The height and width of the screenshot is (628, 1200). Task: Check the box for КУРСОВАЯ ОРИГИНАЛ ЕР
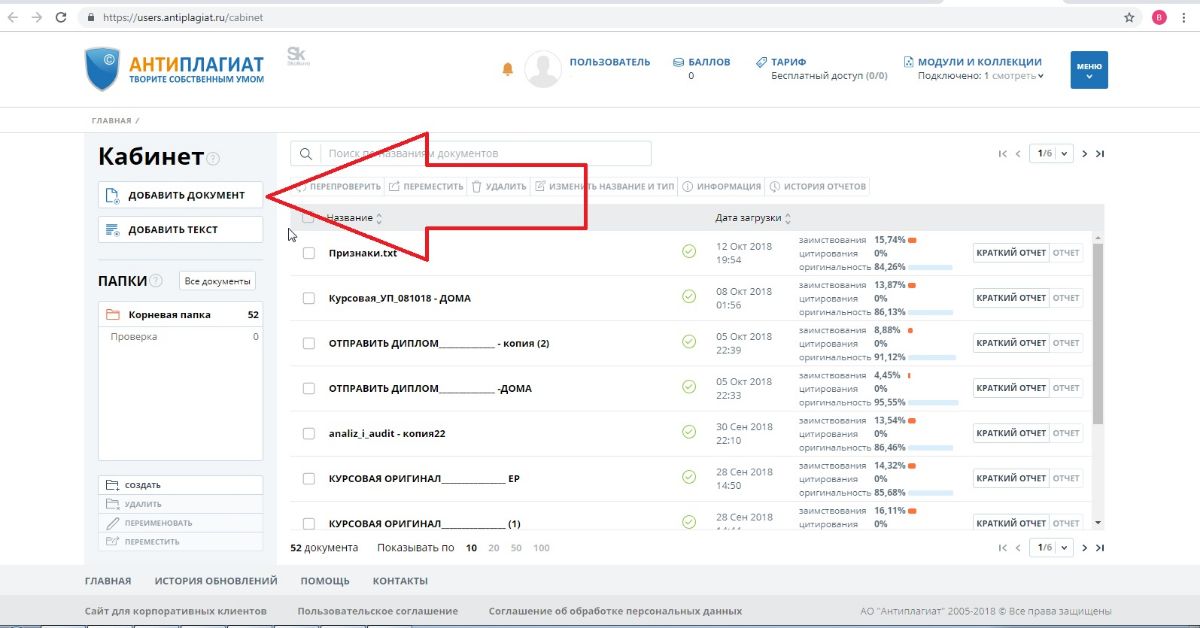click(309, 478)
